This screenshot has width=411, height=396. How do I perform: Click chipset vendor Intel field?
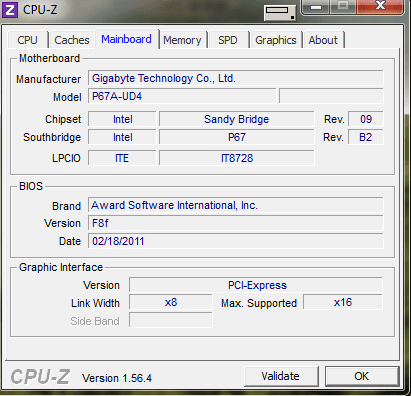122,119
